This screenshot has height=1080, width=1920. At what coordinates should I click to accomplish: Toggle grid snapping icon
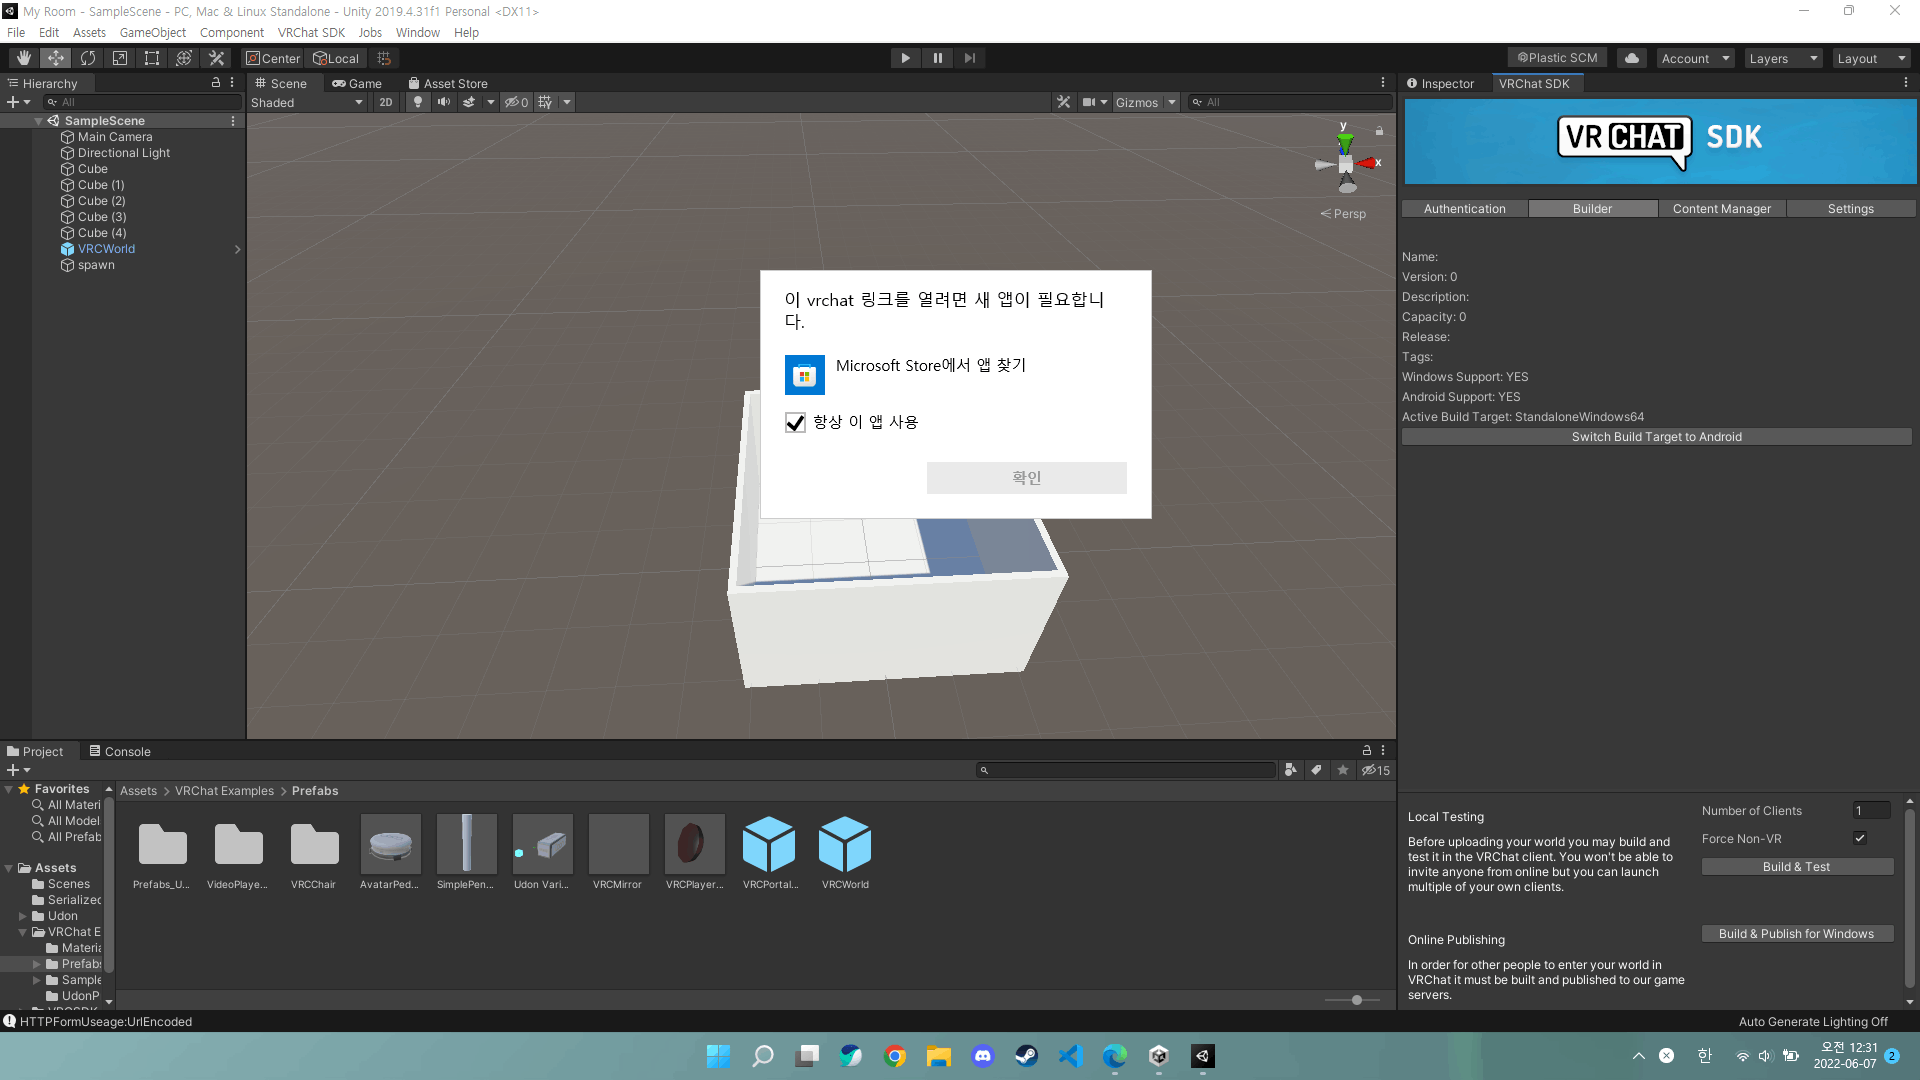pyautogui.click(x=384, y=58)
